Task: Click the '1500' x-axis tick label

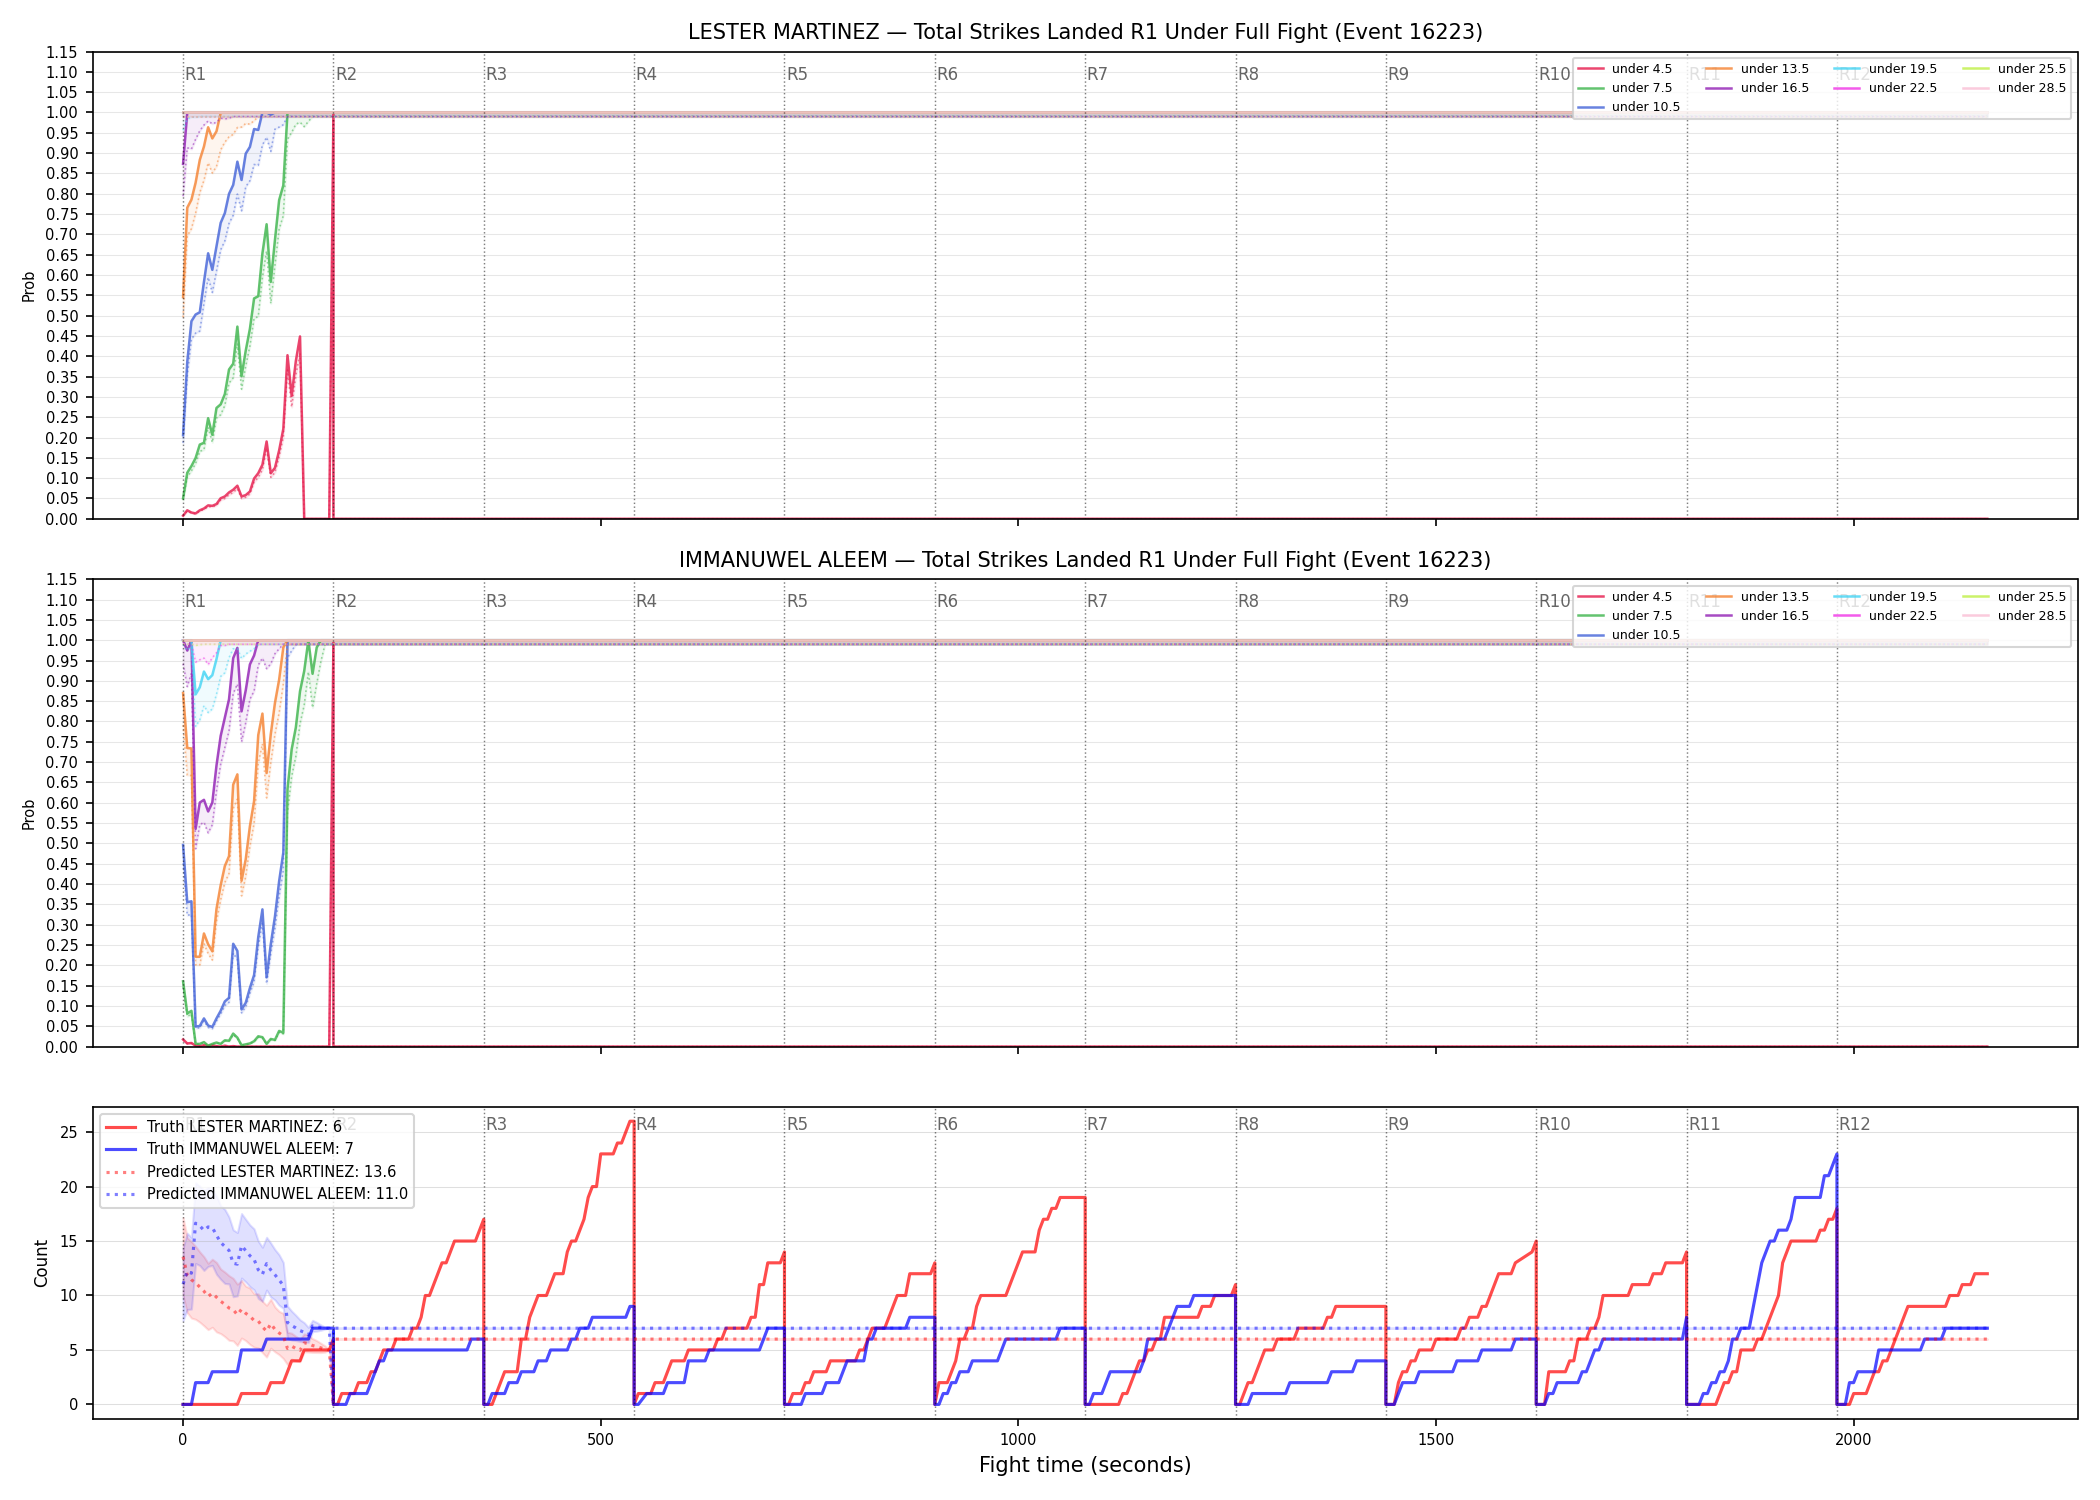Action: pyautogui.click(x=1436, y=1440)
